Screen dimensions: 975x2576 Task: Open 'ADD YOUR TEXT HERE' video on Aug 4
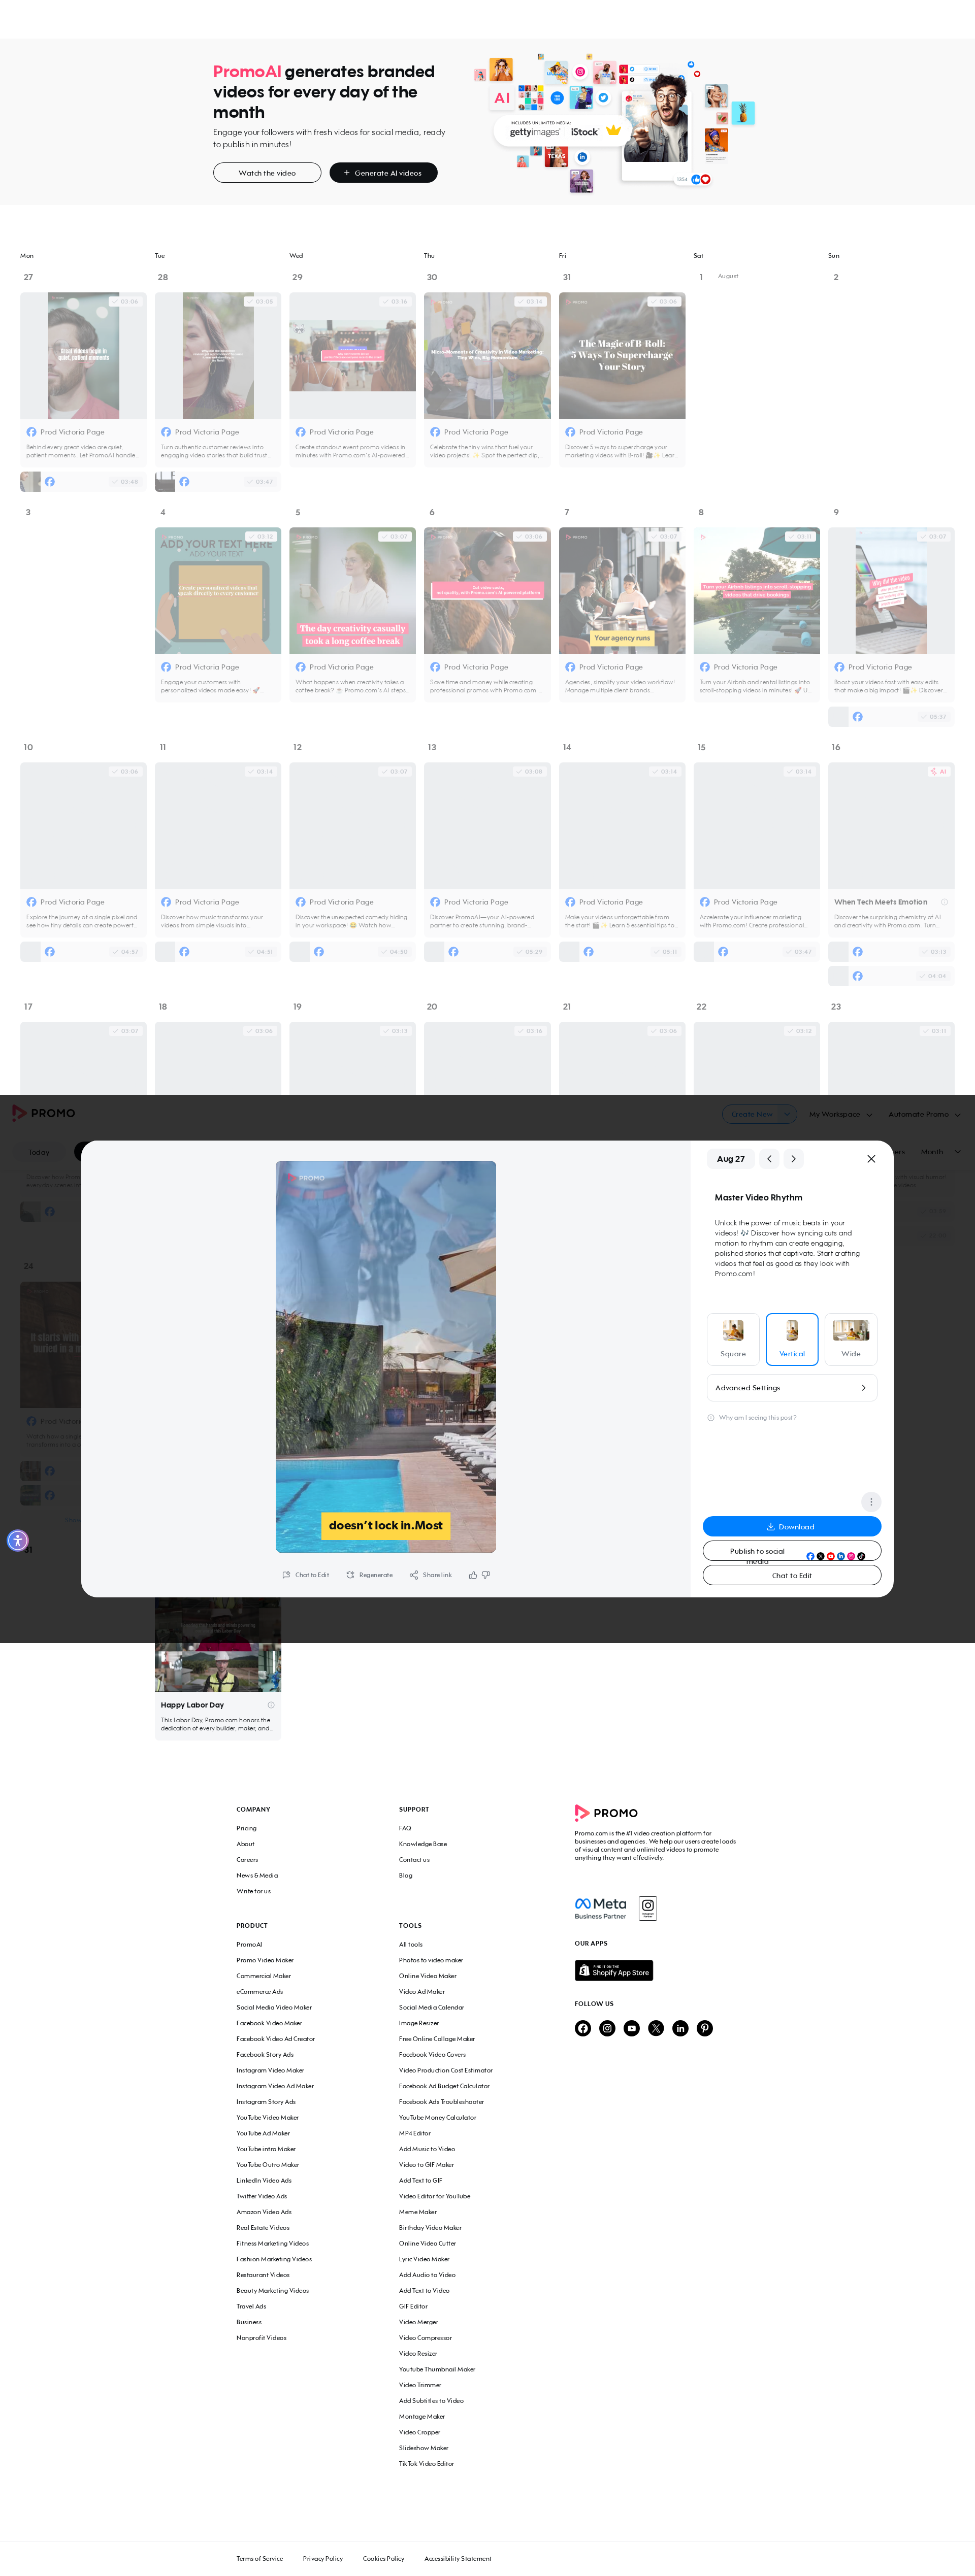point(218,590)
